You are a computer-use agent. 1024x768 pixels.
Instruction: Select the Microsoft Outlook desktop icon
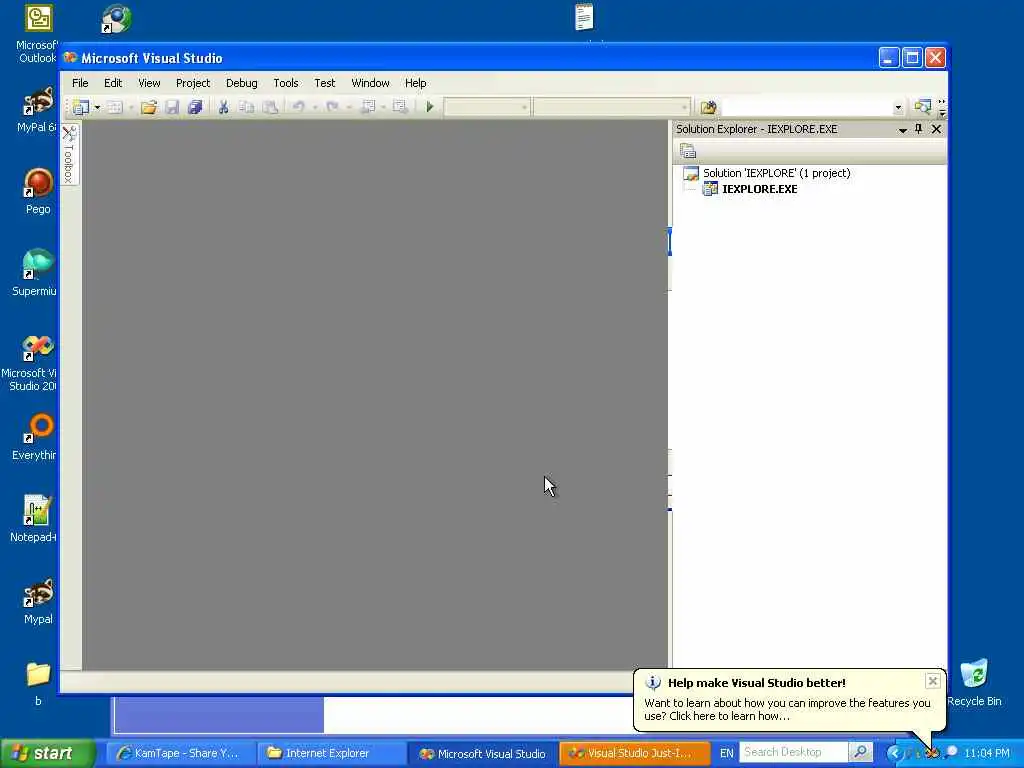[38, 34]
